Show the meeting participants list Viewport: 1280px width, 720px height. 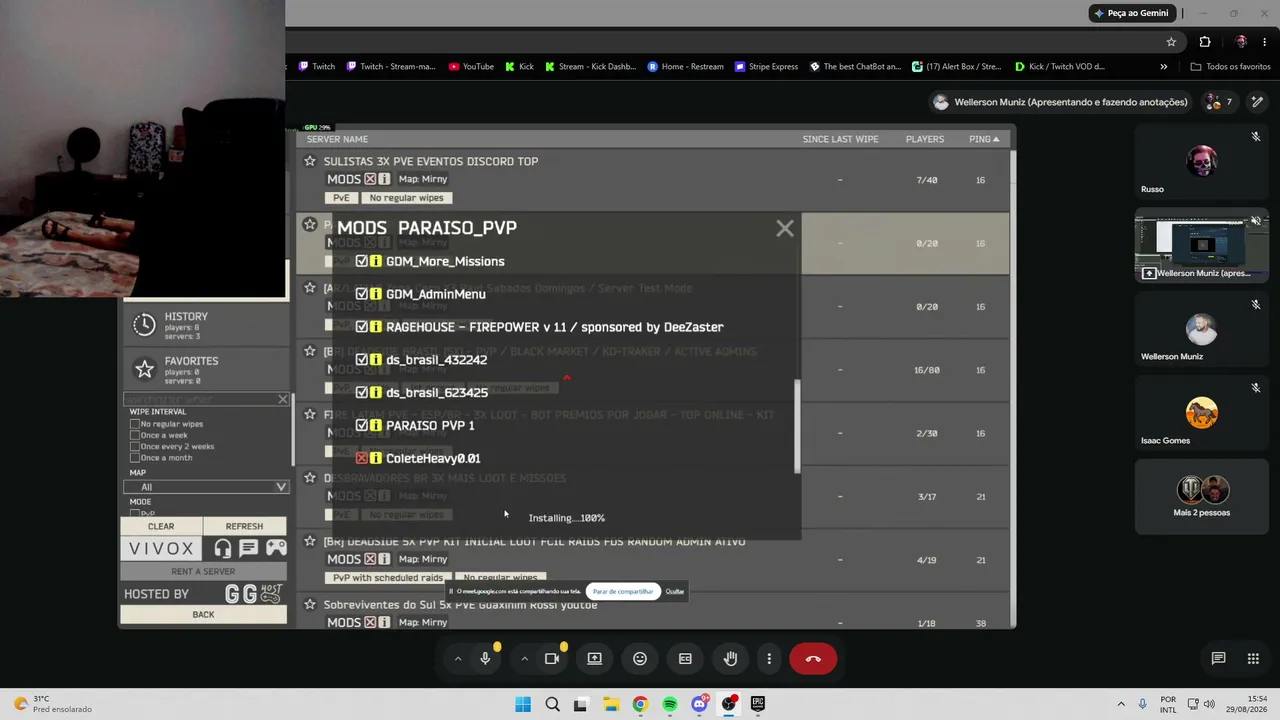[1219, 102]
